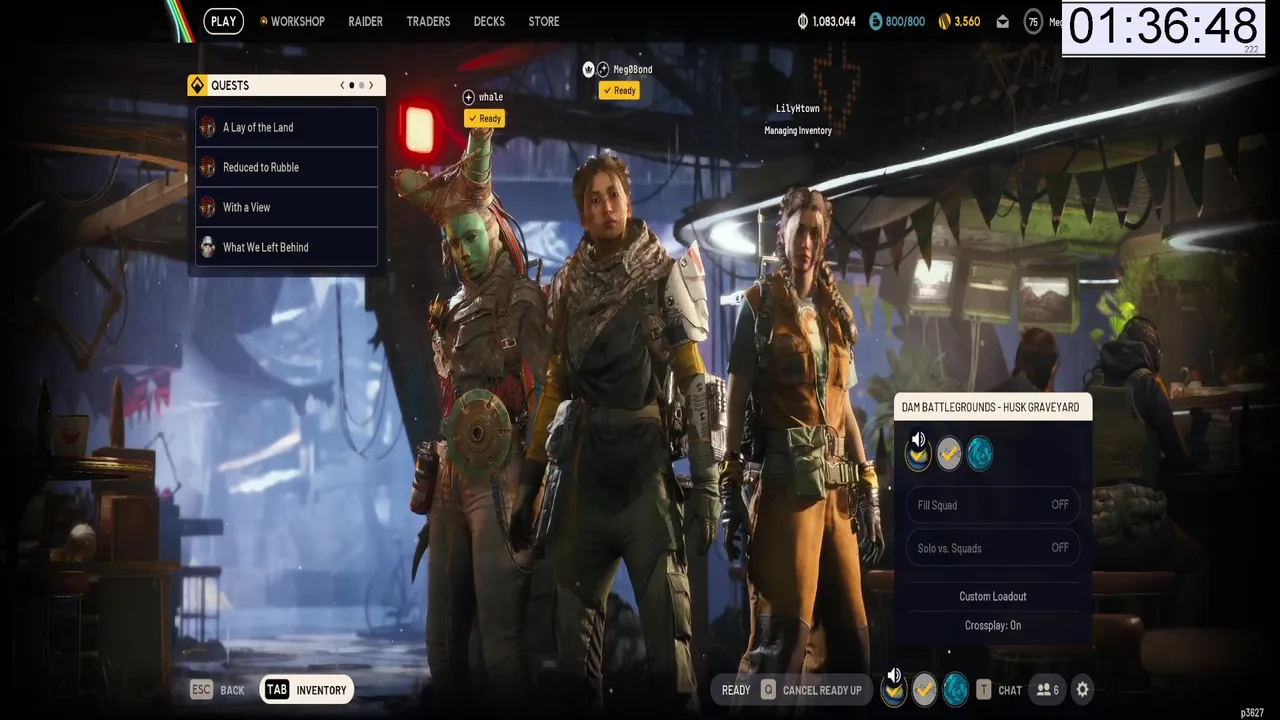Open the A Lay of the Land quest
1280x720 pixels.
coord(287,127)
